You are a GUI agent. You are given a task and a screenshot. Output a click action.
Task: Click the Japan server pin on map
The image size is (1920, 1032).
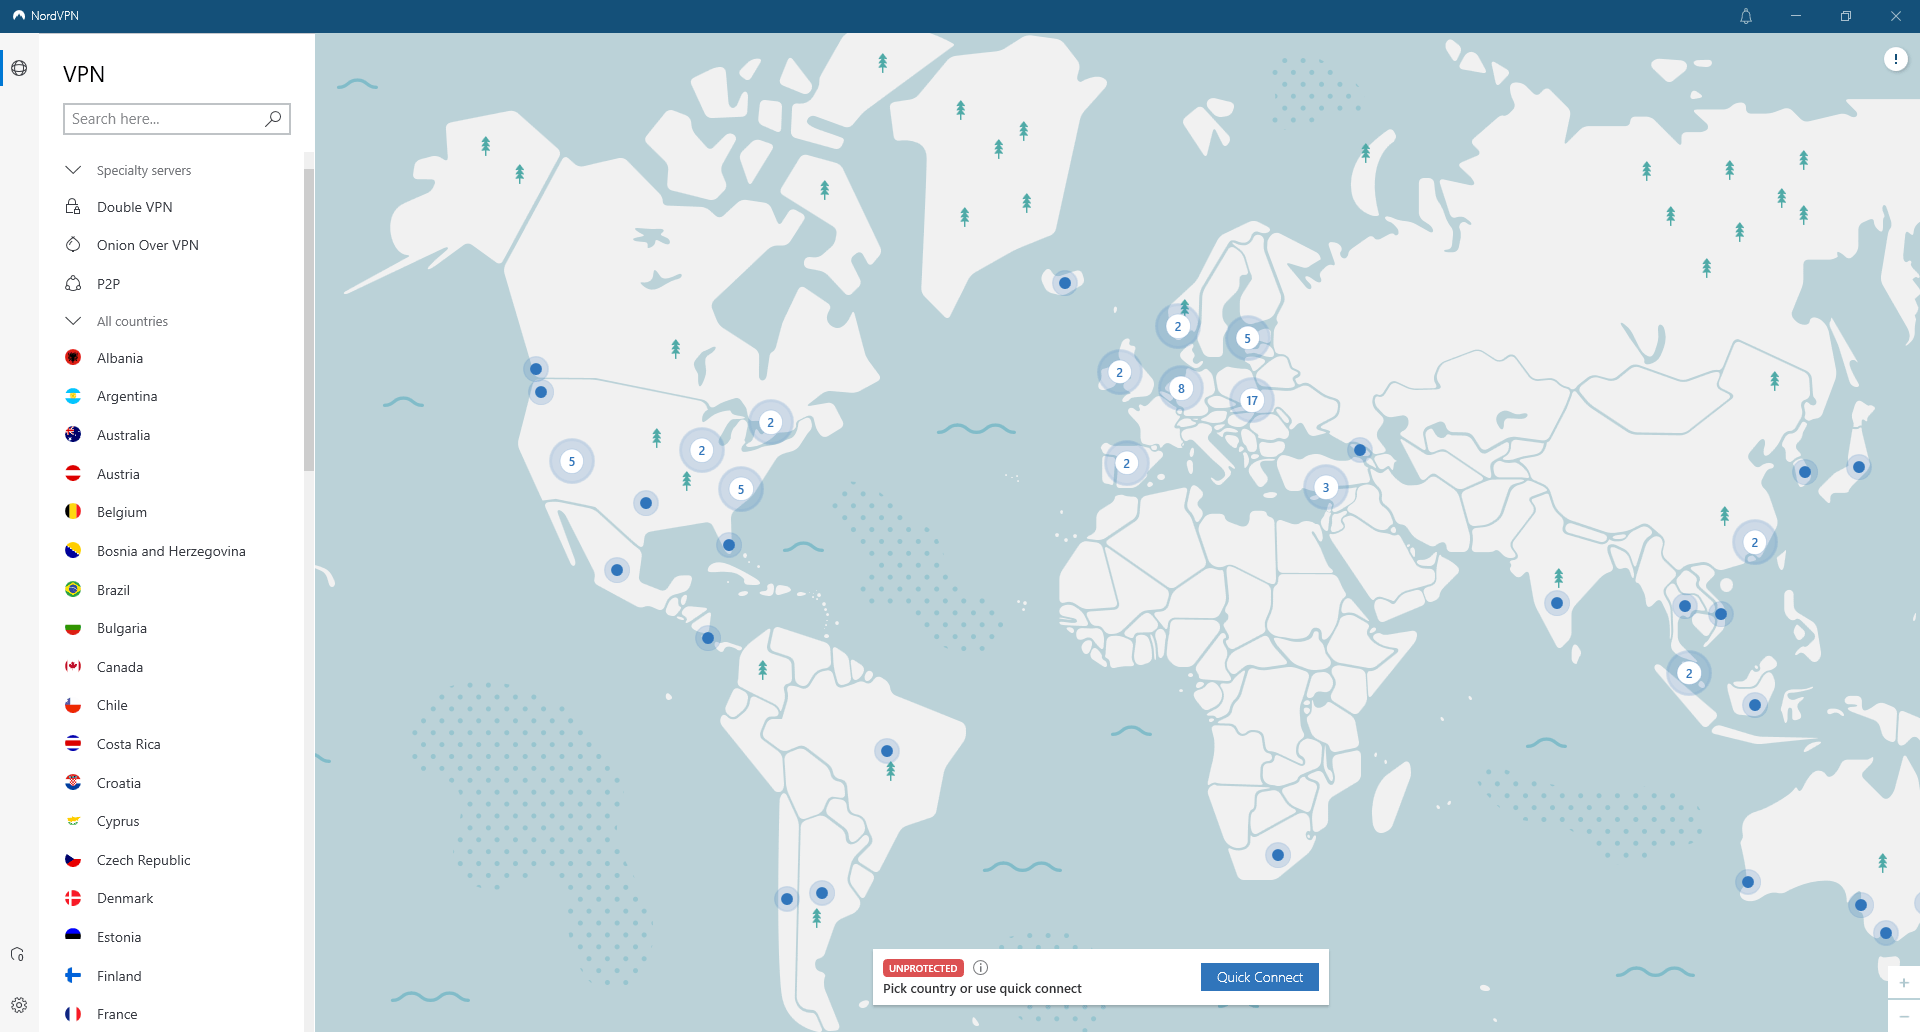pyautogui.click(x=1859, y=467)
